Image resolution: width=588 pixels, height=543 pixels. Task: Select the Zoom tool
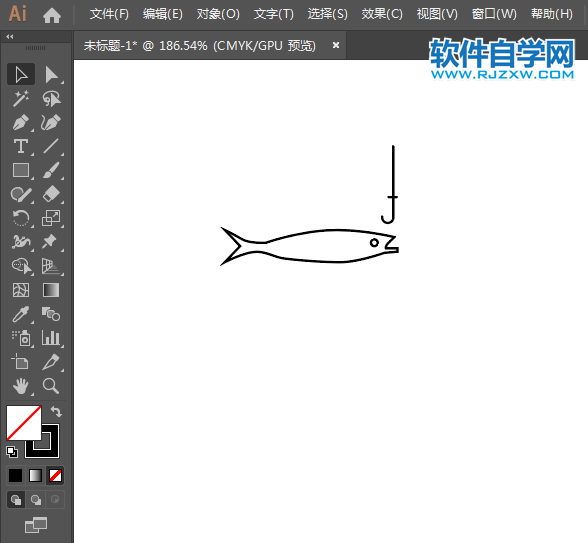51,386
